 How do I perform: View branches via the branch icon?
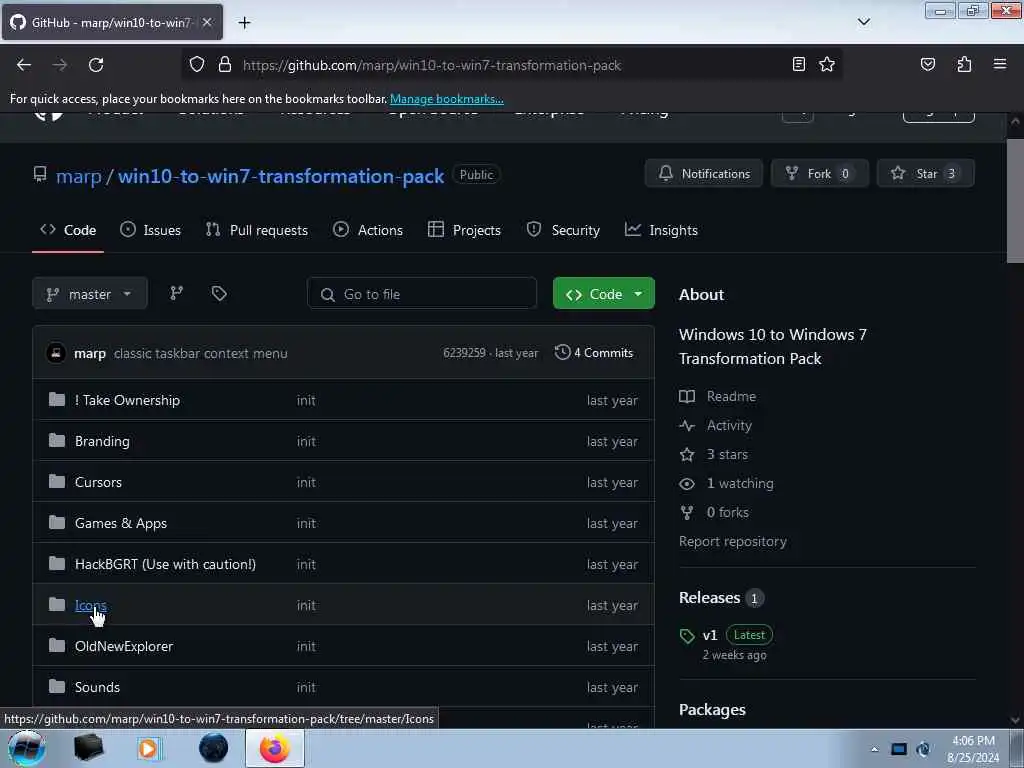click(x=176, y=294)
